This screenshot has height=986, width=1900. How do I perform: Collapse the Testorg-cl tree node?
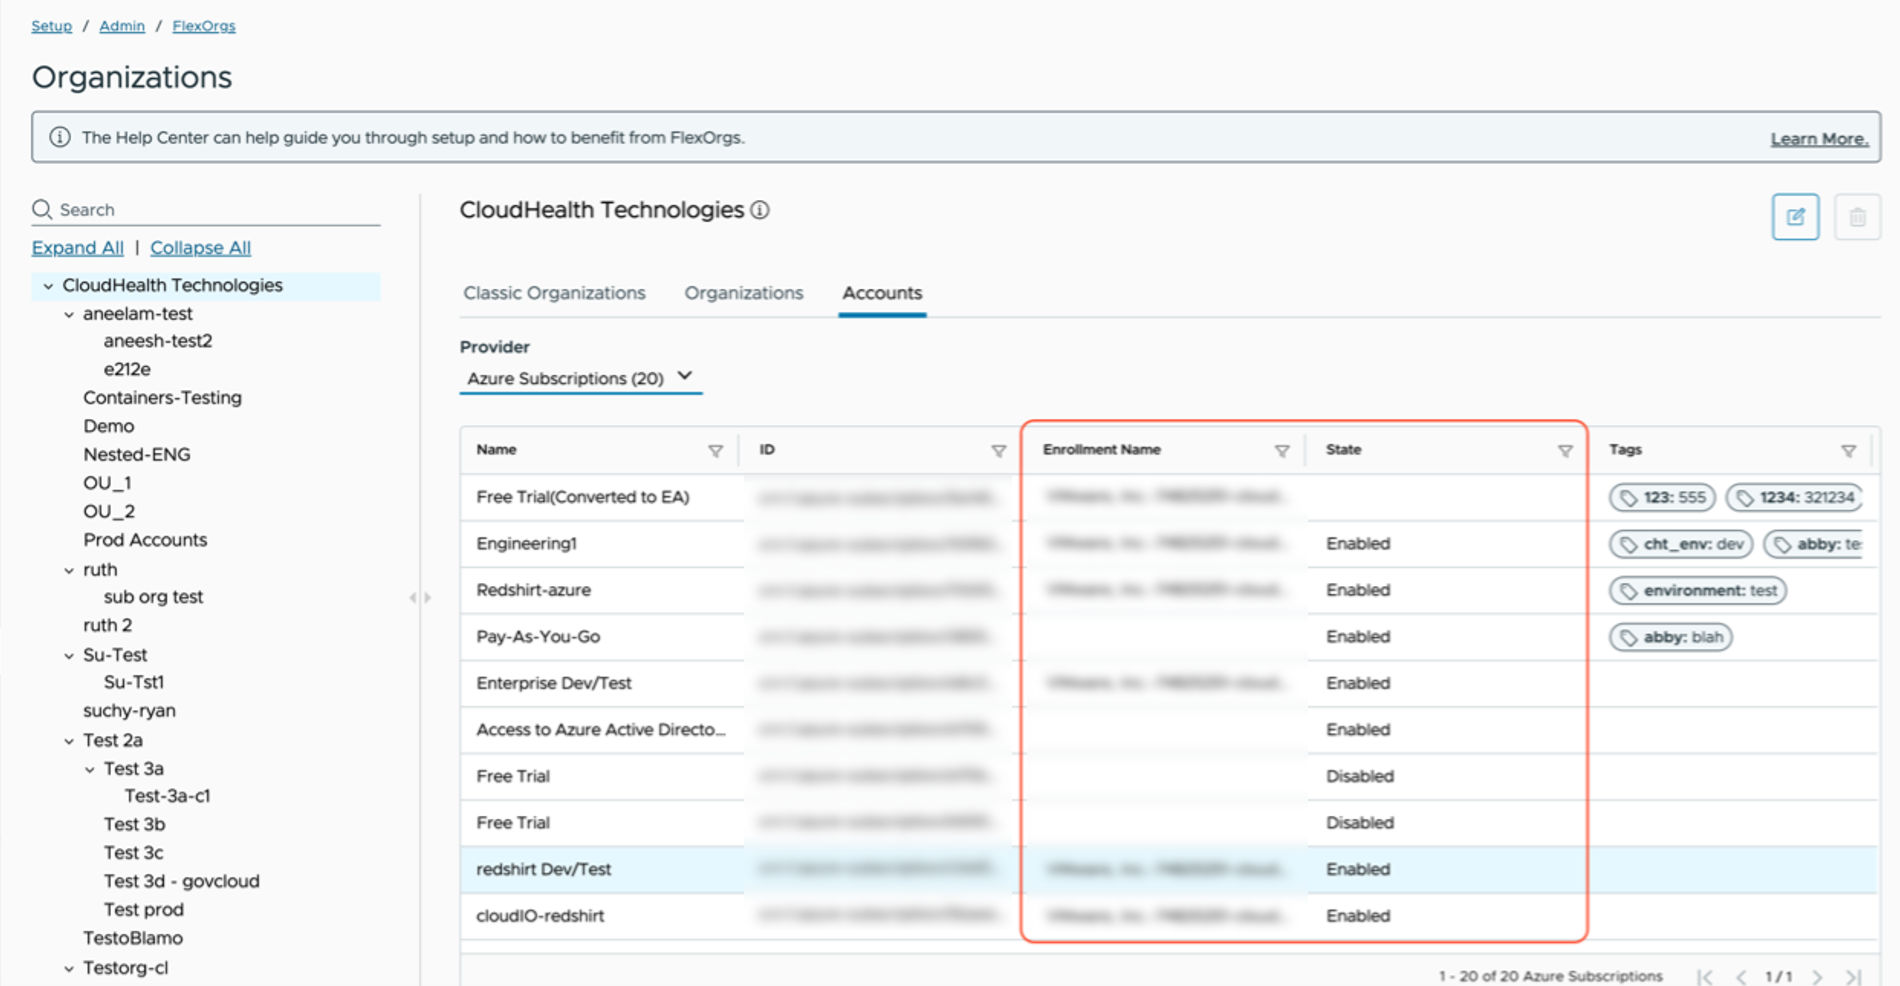point(69,968)
